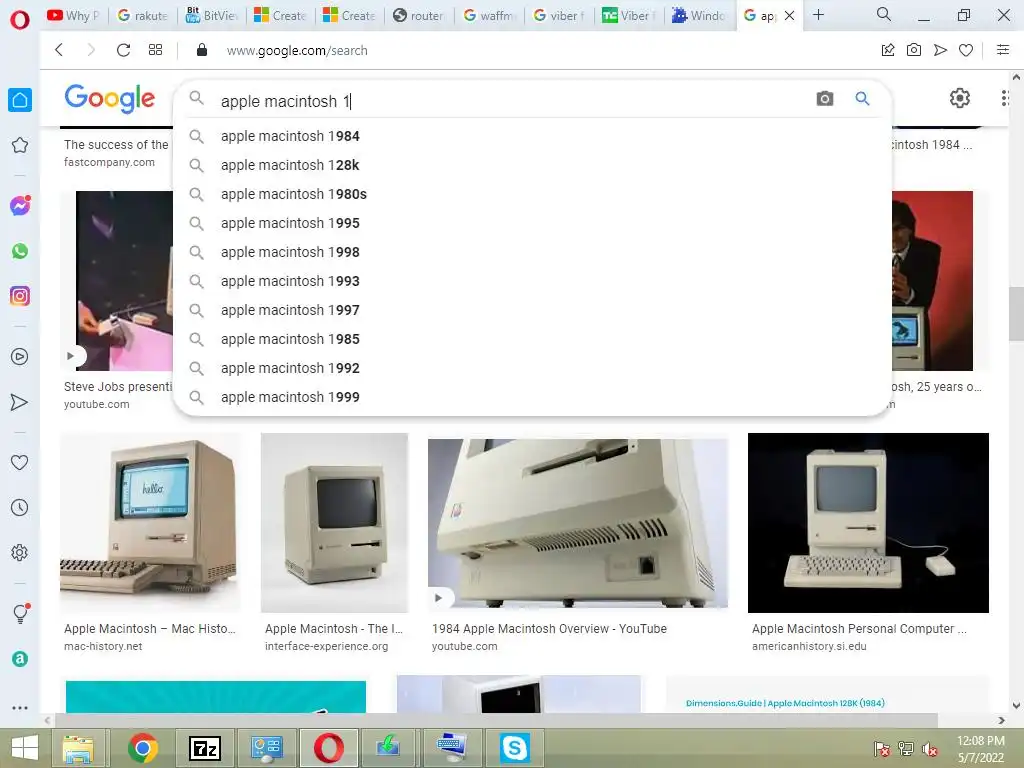This screenshot has width=1024, height=768.
Task: Add page to bookmarks heart in address bar
Action: [966, 50]
